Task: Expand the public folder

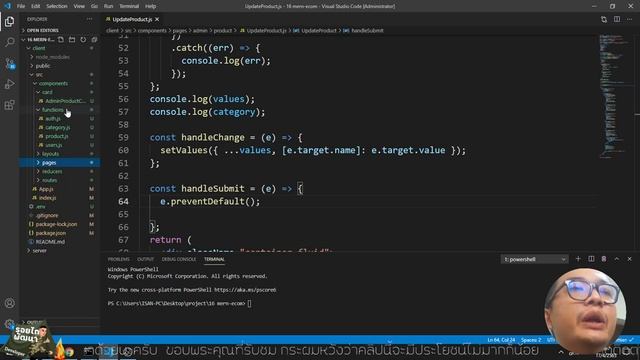Action: (42, 66)
